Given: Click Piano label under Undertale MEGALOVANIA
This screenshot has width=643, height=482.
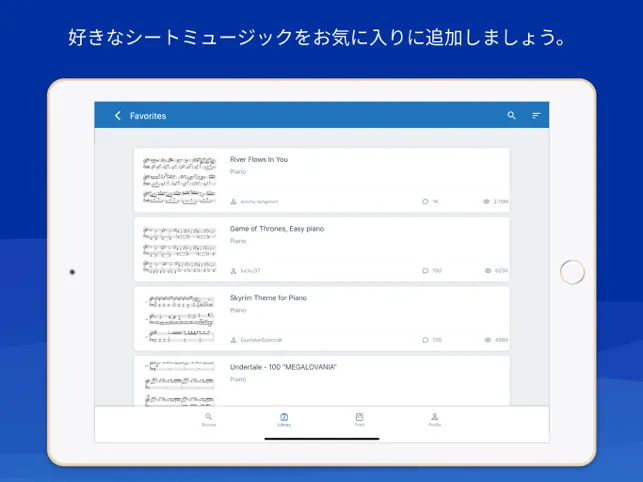Looking at the screenshot, I should point(238,379).
